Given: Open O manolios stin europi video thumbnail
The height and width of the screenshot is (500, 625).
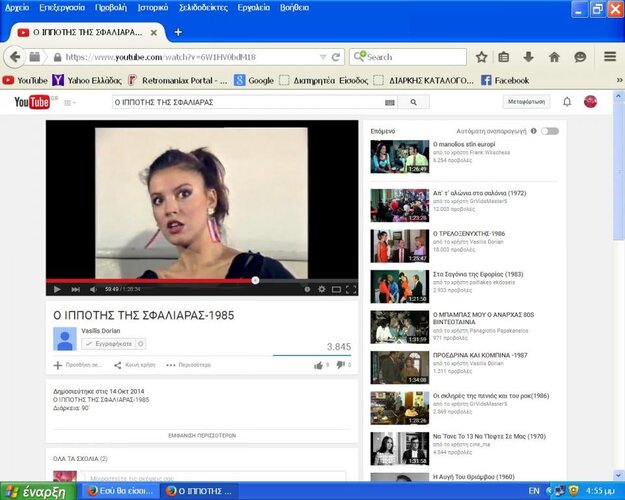Looking at the screenshot, I should (x=399, y=156).
